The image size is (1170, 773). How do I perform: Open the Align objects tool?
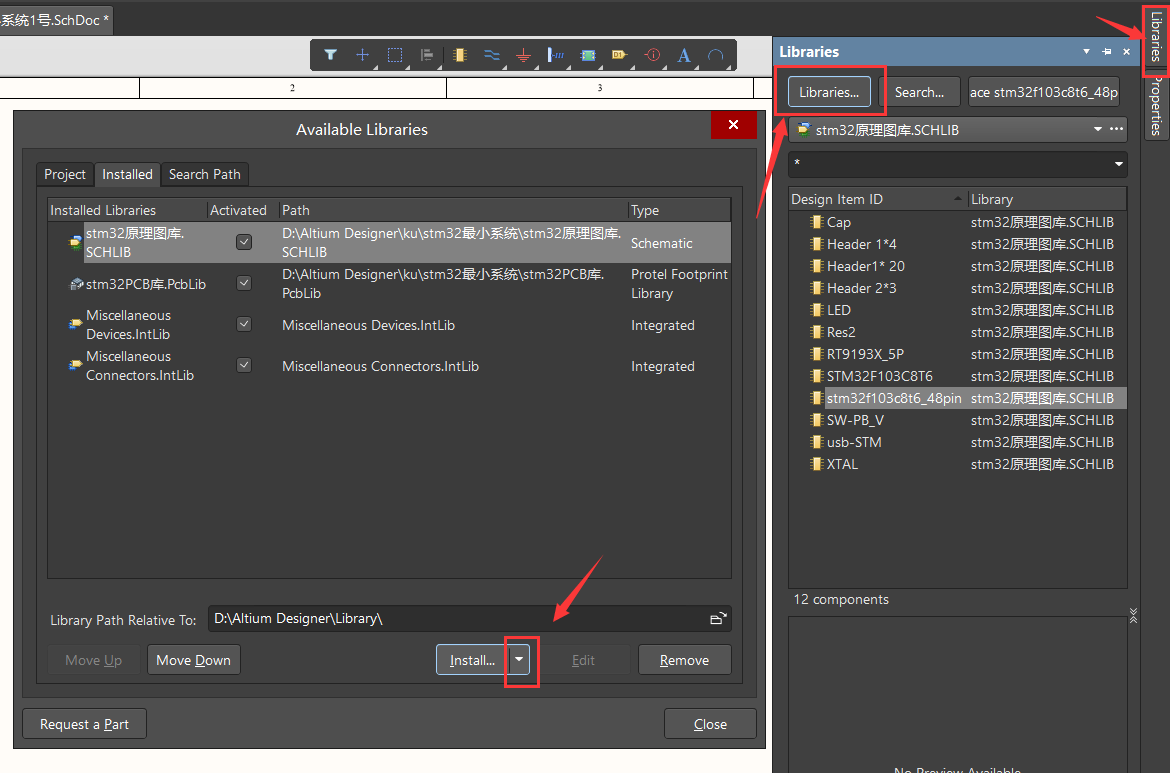427,54
